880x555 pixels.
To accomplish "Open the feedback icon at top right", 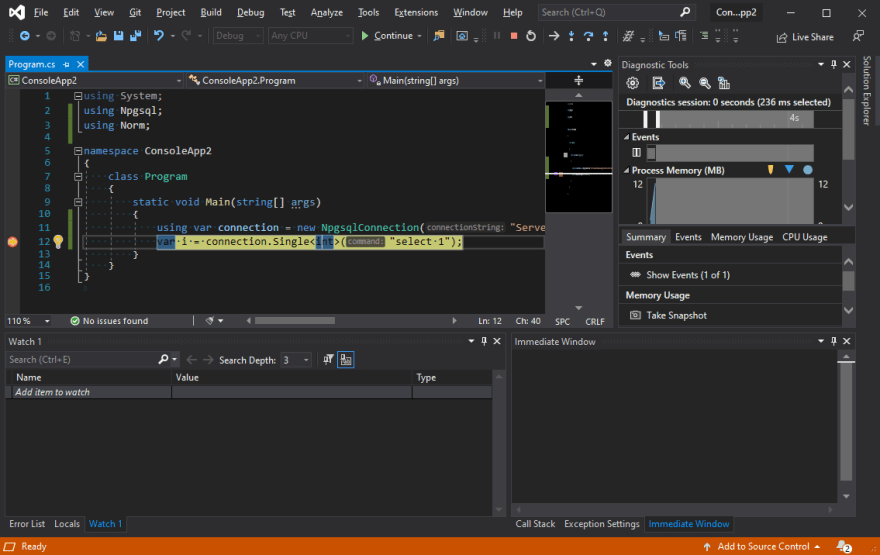I will pos(858,36).
